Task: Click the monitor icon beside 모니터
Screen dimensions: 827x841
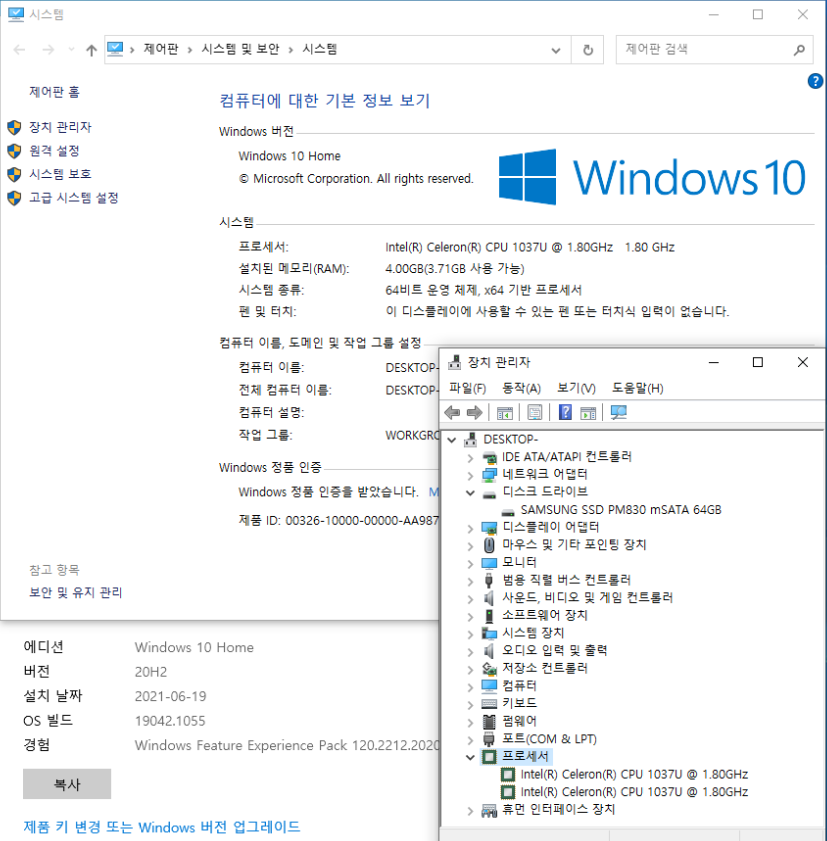Action: pyautogui.click(x=489, y=563)
